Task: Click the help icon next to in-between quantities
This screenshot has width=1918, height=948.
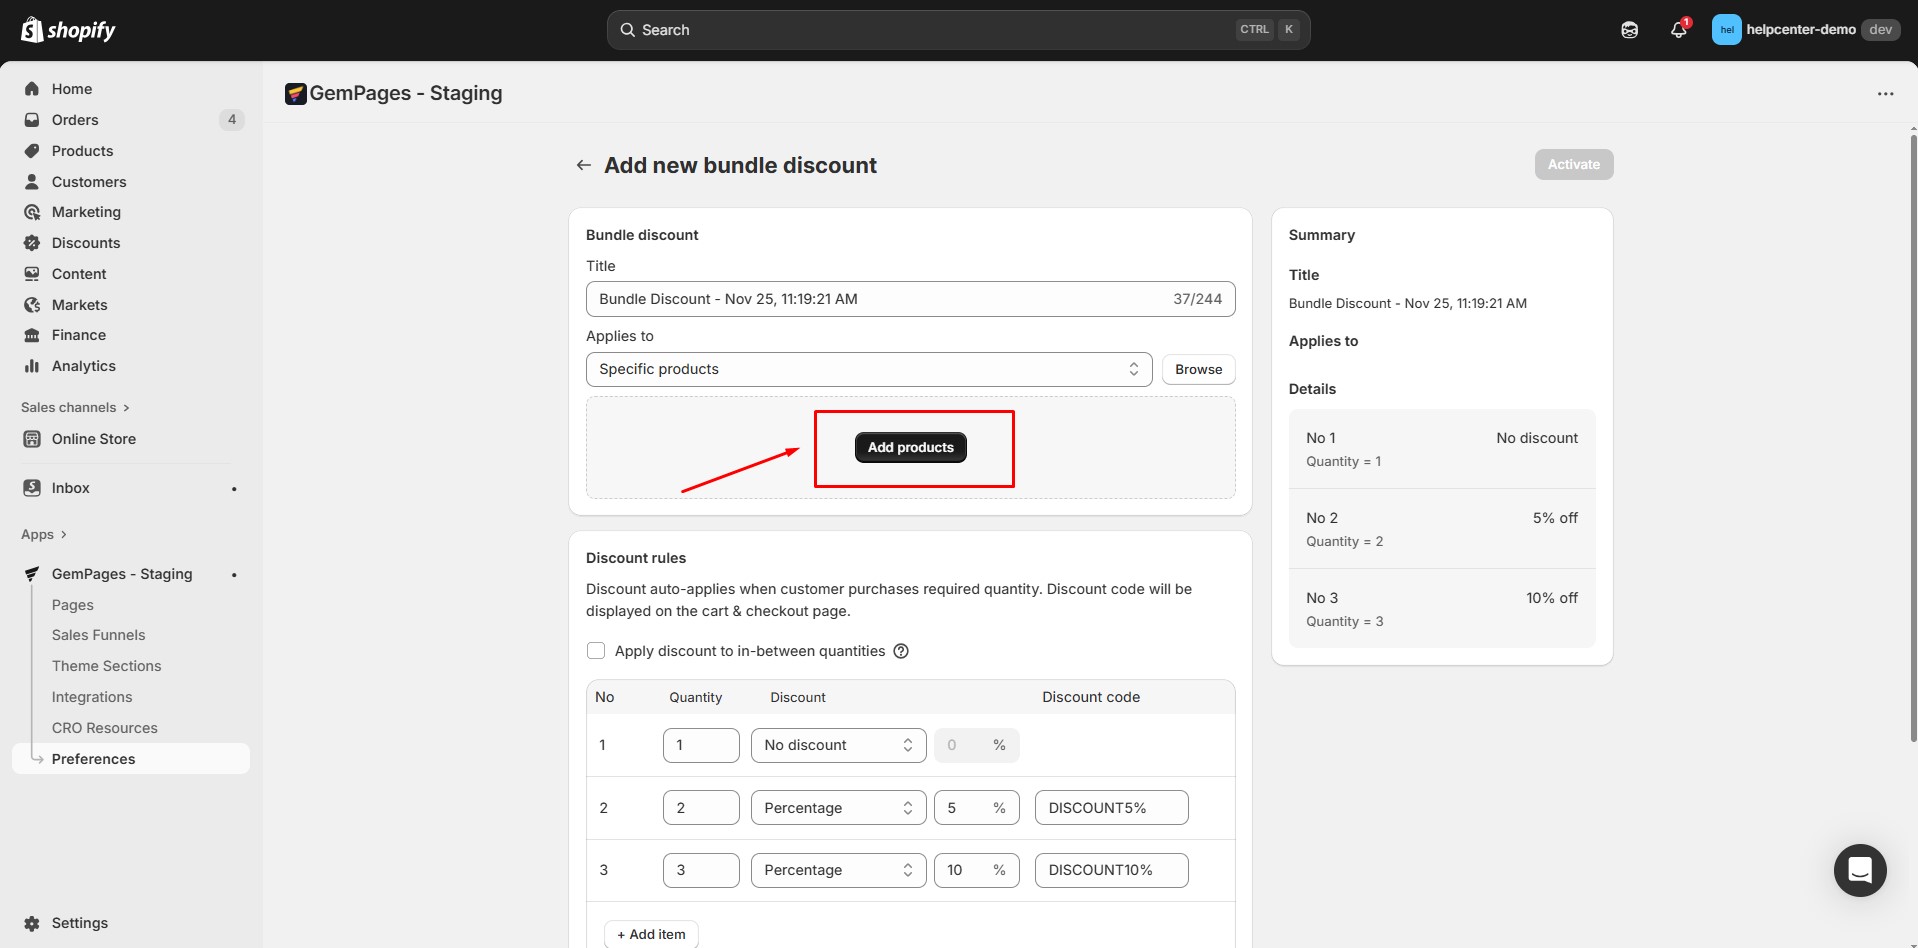Action: pos(901,651)
